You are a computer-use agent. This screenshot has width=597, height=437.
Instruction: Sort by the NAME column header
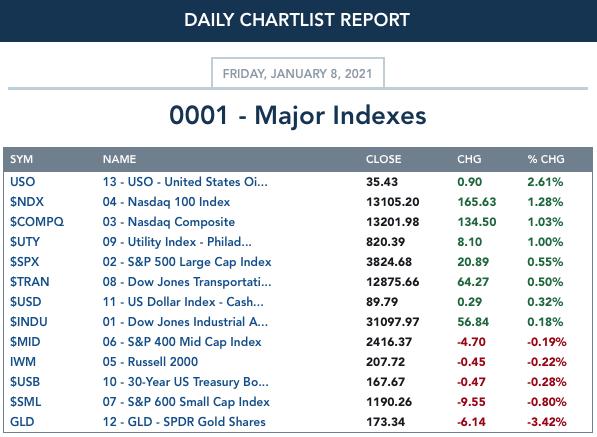(x=119, y=159)
